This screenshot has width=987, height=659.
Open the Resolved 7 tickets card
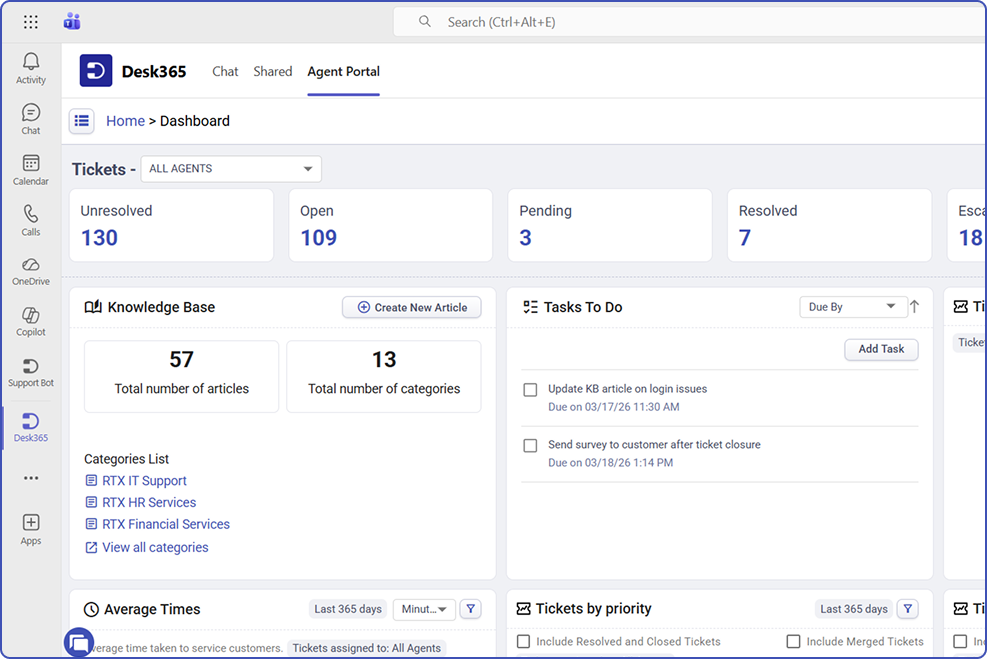[829, 225]
